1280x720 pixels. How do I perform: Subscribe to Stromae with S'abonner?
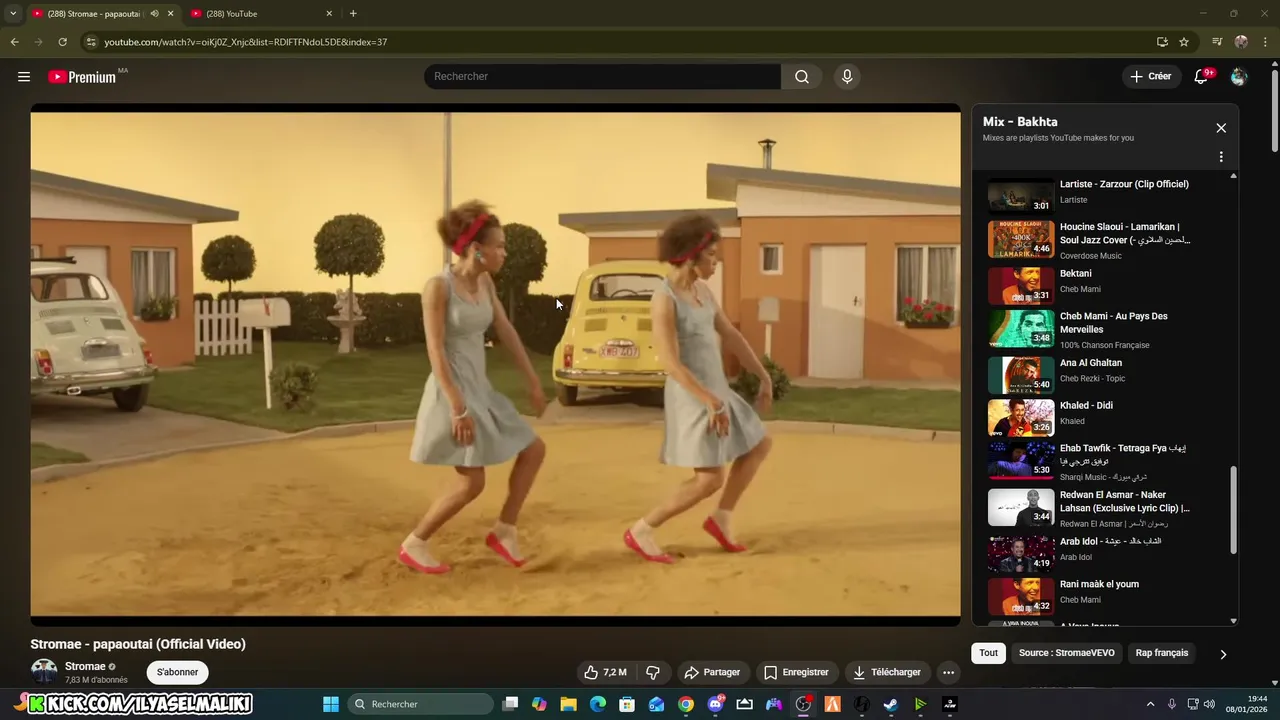tap(177, 672)
